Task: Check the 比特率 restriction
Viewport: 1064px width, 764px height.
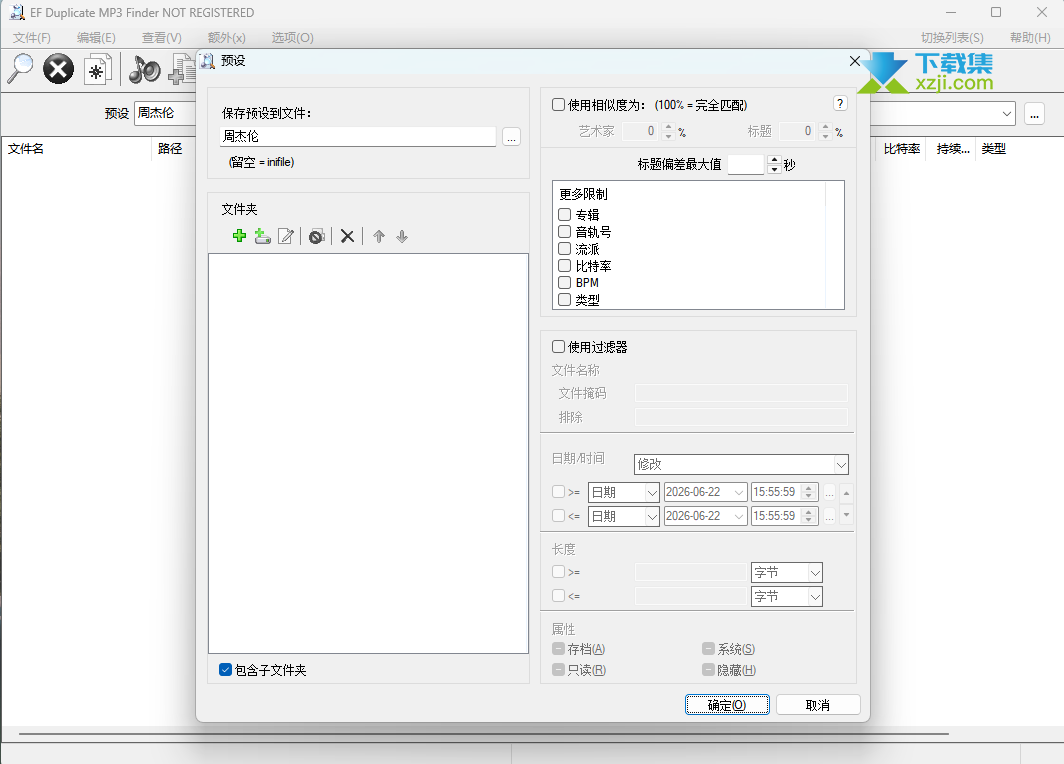Action: (564, 265)
